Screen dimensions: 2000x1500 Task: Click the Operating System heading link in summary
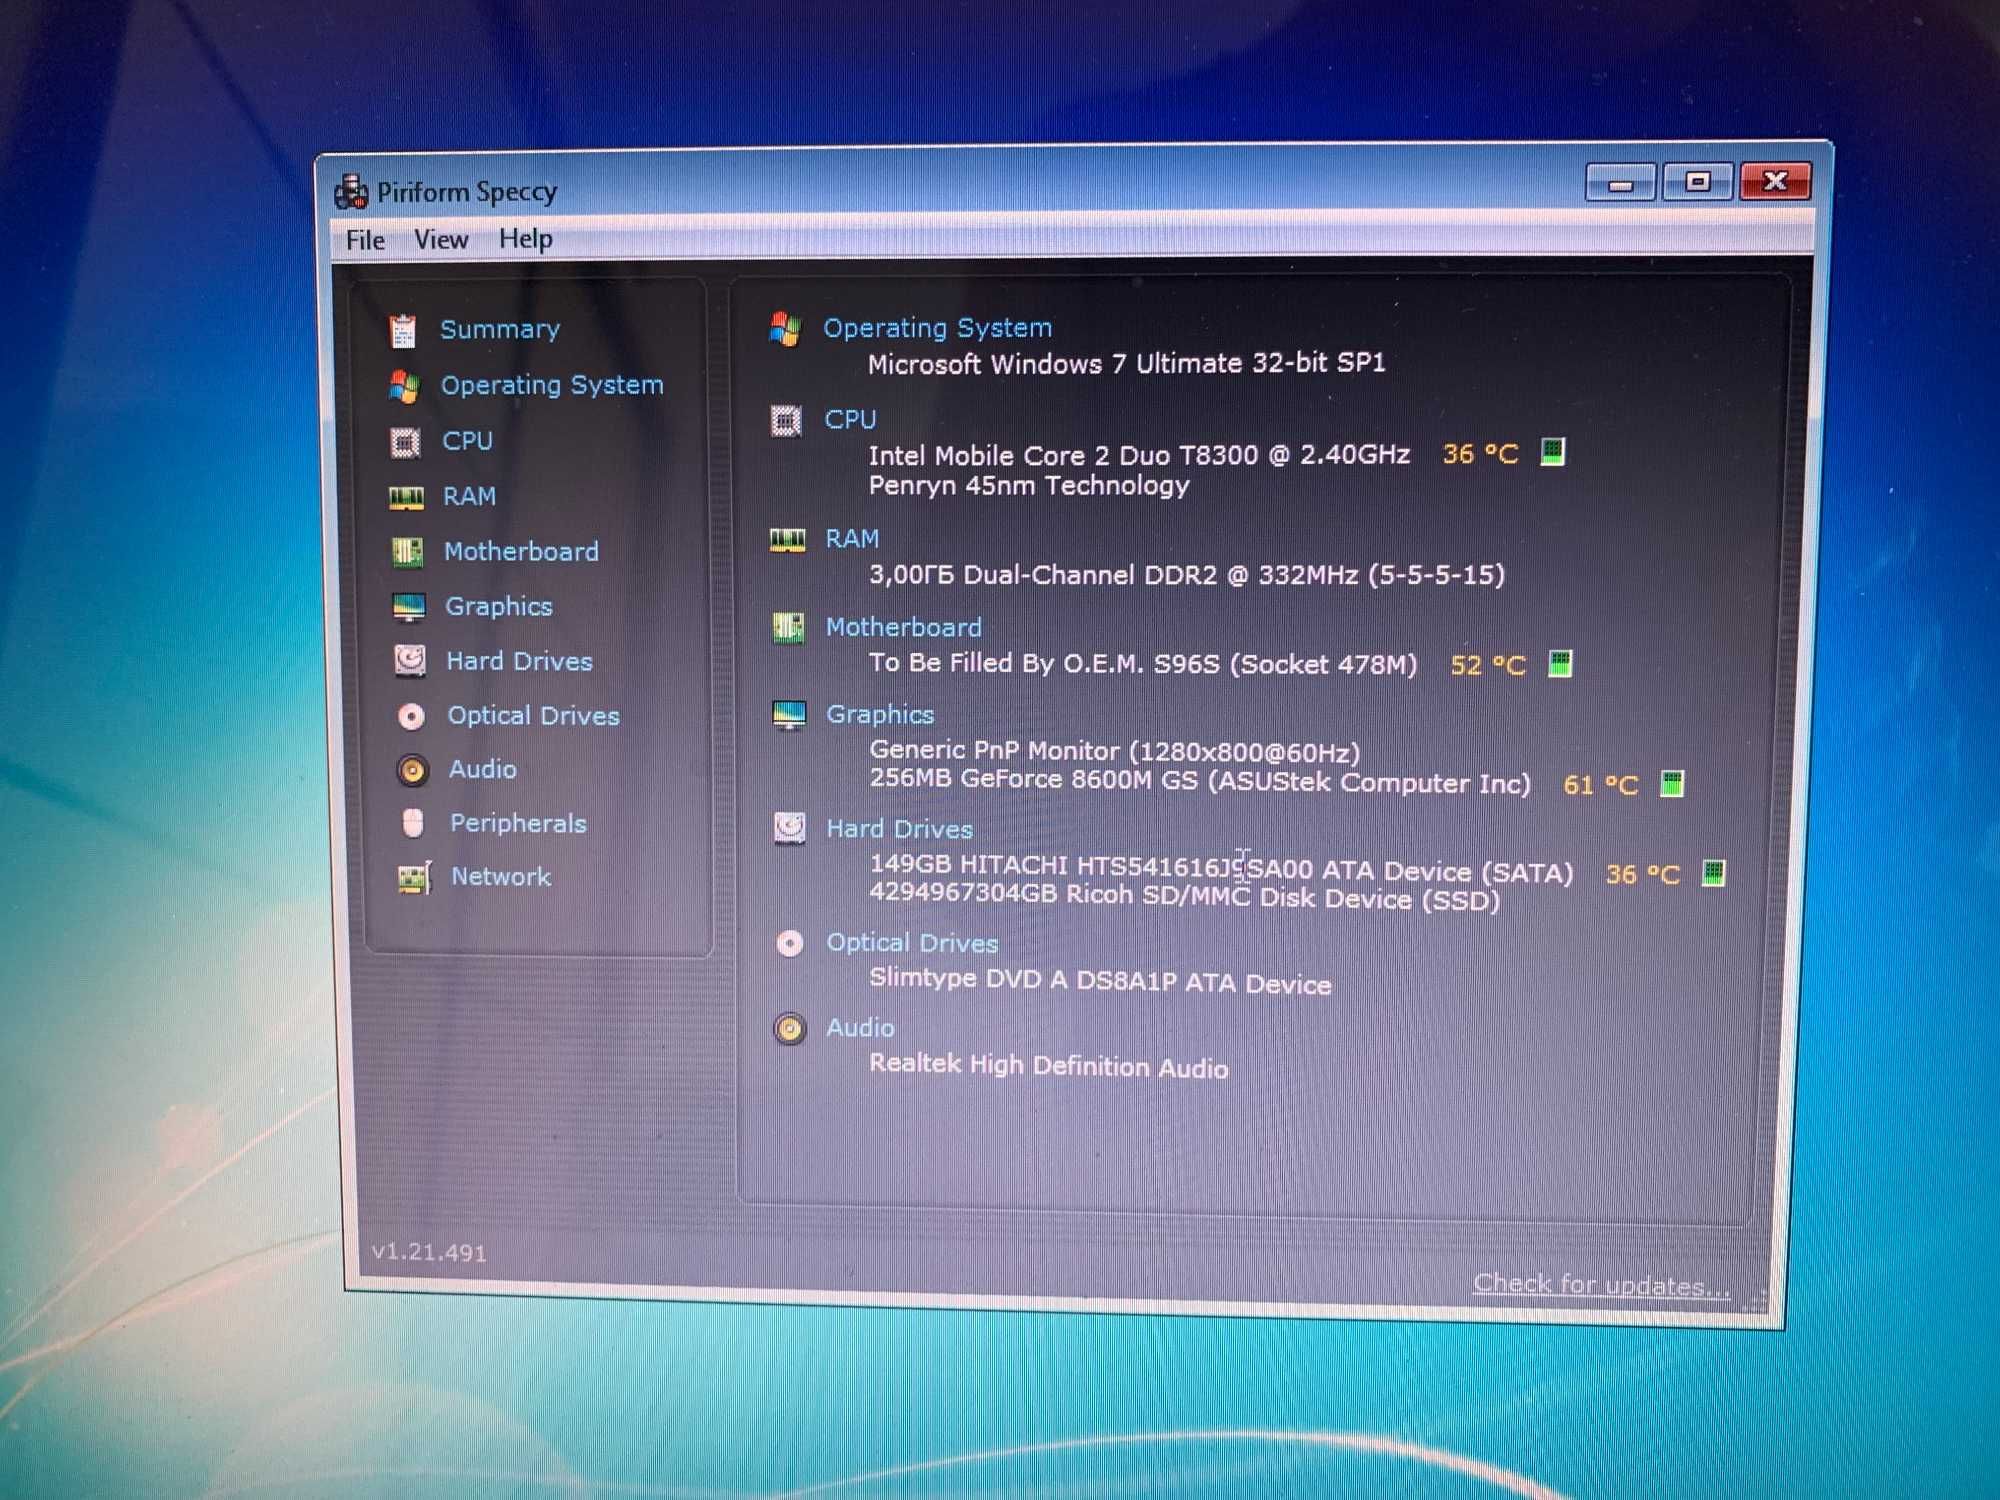coord(937,328)
